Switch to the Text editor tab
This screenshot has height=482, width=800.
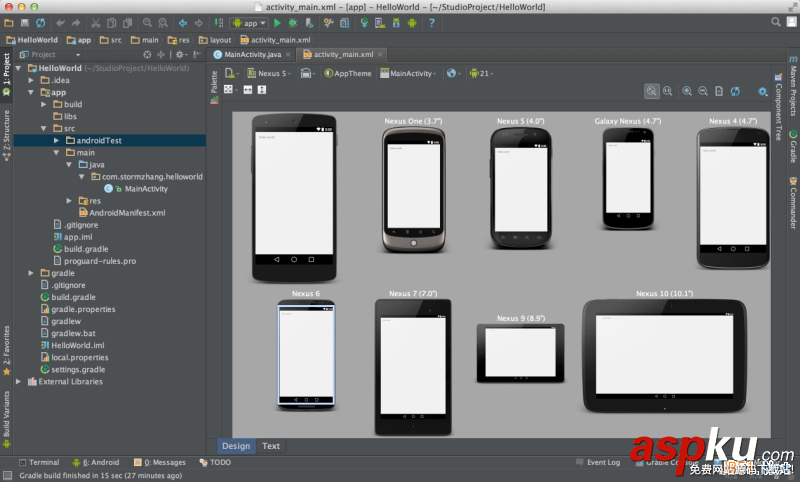tap(271, 446)
